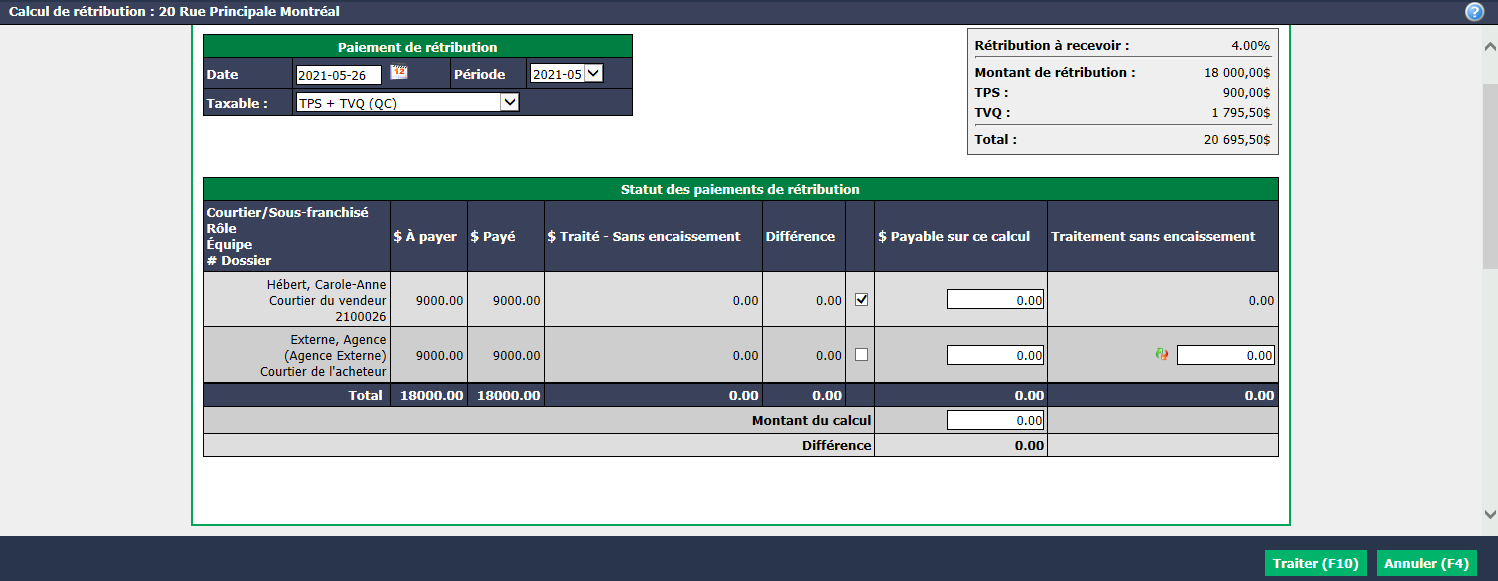The height and width of the screenshot is (581, 1498).
Task: Click the Montant du calcul input field
Action: 995,420
